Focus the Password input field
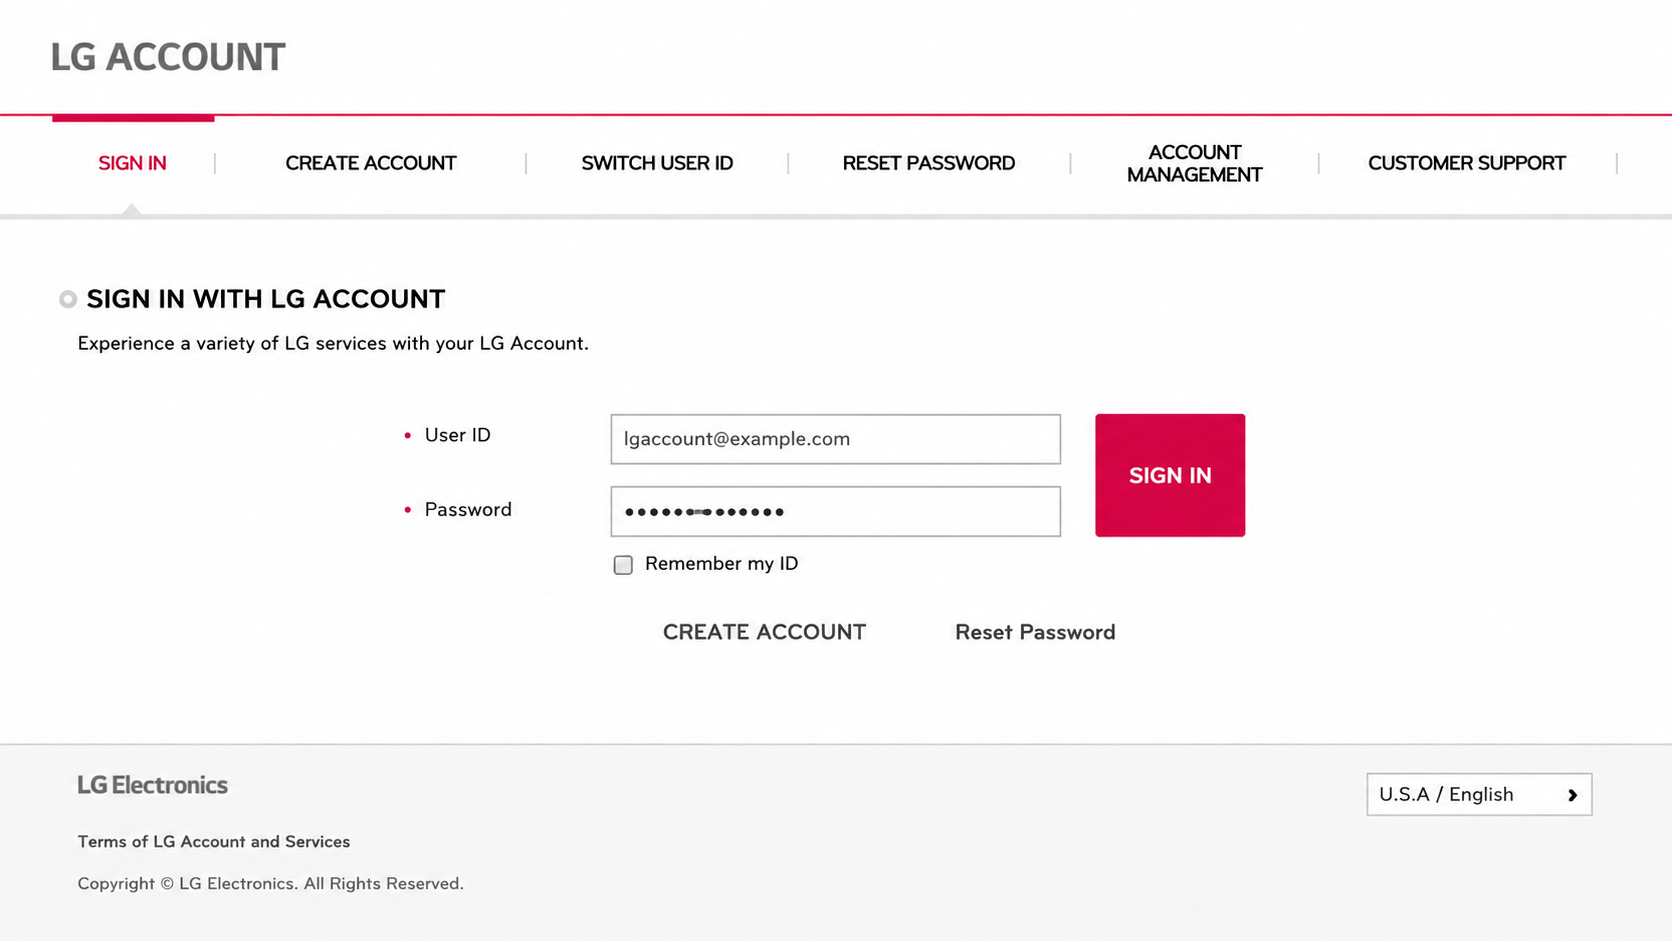1672x941 pixels. (836, 511)
